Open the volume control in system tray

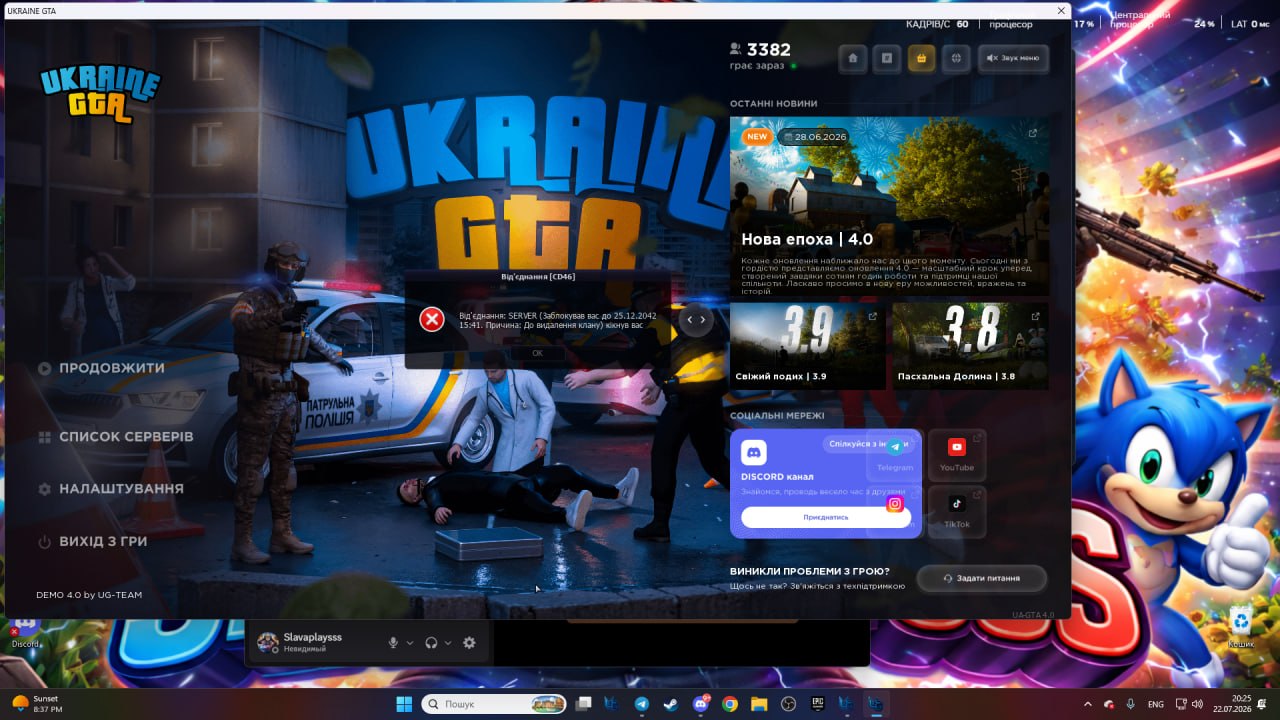pos(1197,704)
